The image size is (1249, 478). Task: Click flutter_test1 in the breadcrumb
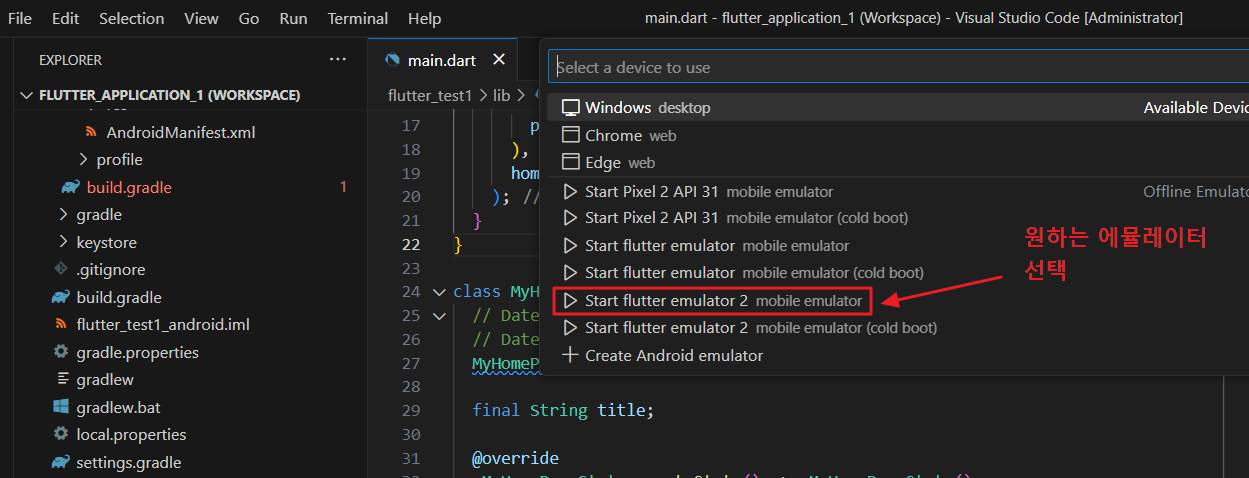click(x=430, y=95)
